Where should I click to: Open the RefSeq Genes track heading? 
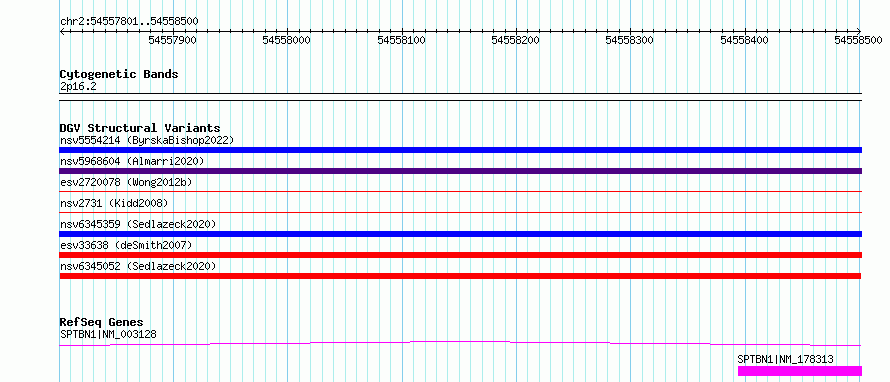(101, 322)
